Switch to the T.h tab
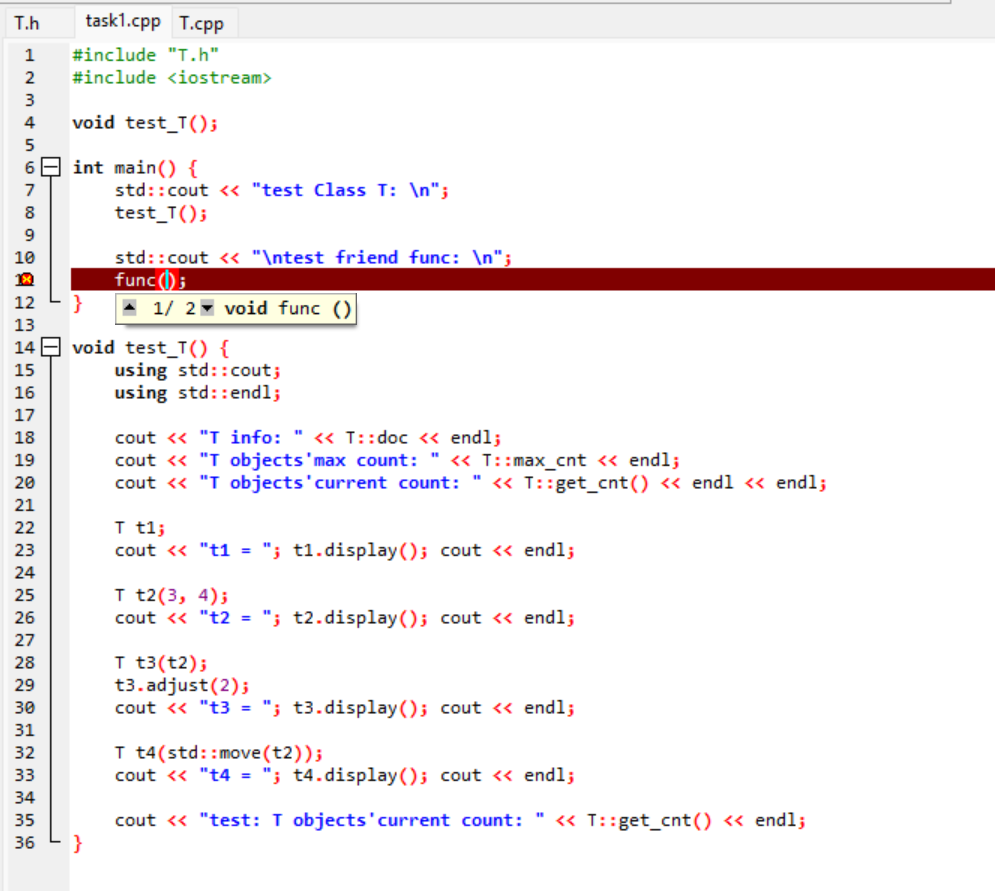995x891 pixels. pos(27,23)
